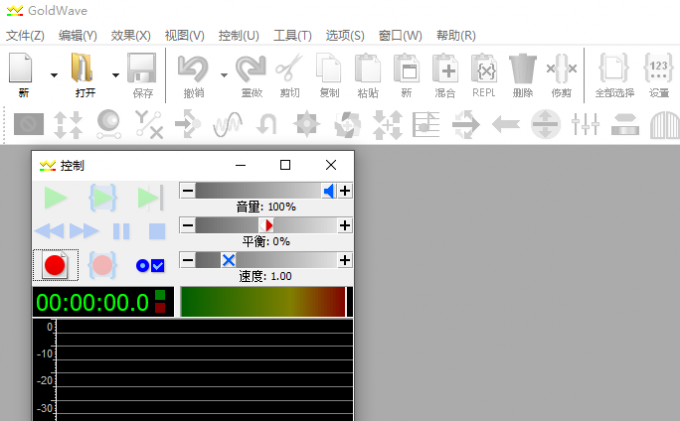
Task: Expand the 撤销 undo history dropdown arrow
Action: (x=224, y=75)
